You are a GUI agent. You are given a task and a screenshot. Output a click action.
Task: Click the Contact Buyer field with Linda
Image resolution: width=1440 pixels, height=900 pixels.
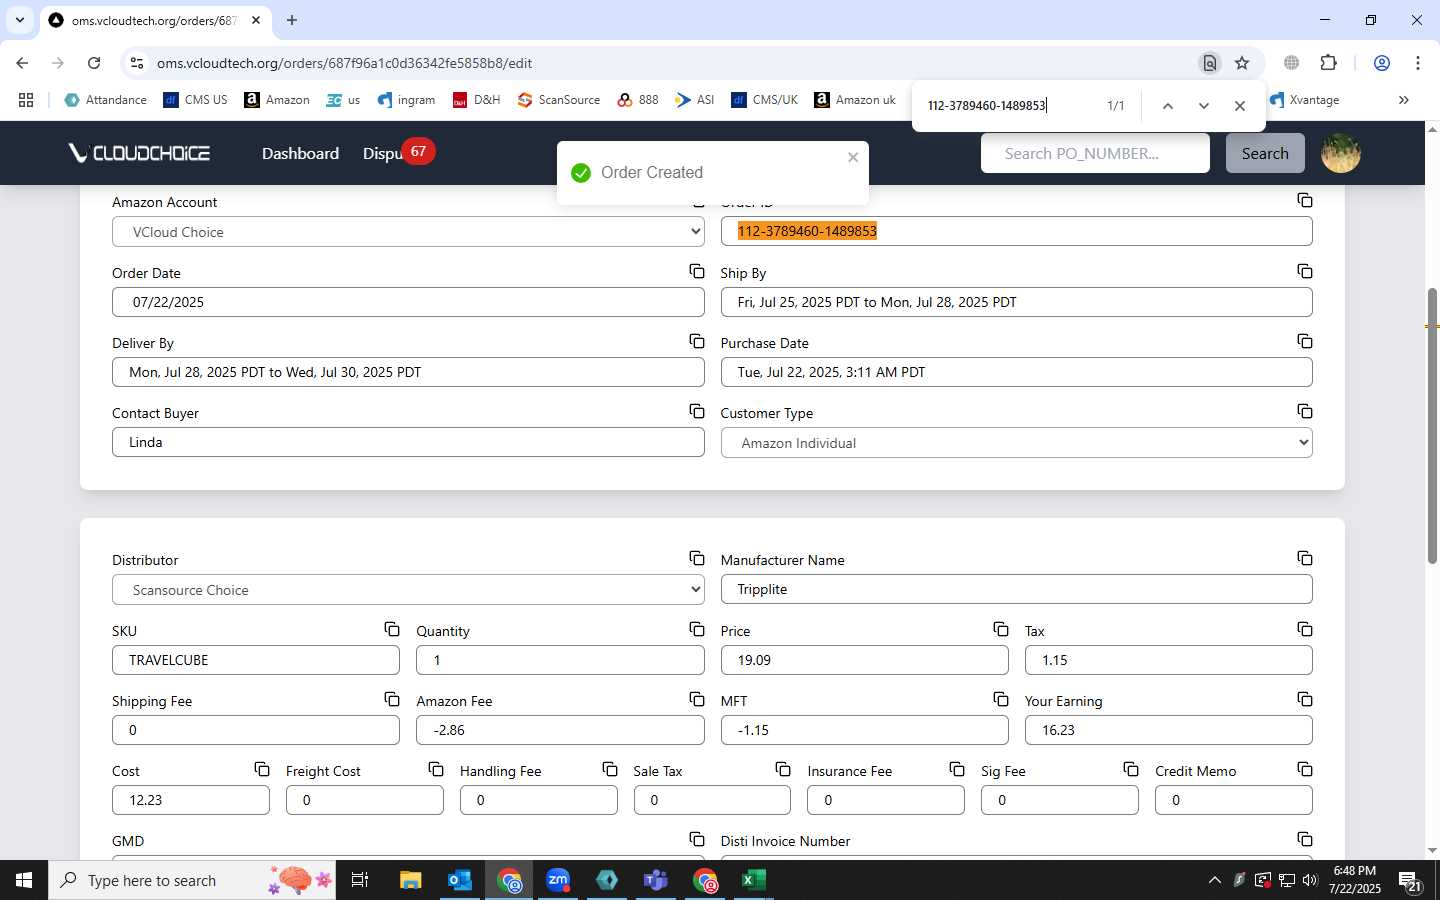click(x=408, y=442)
